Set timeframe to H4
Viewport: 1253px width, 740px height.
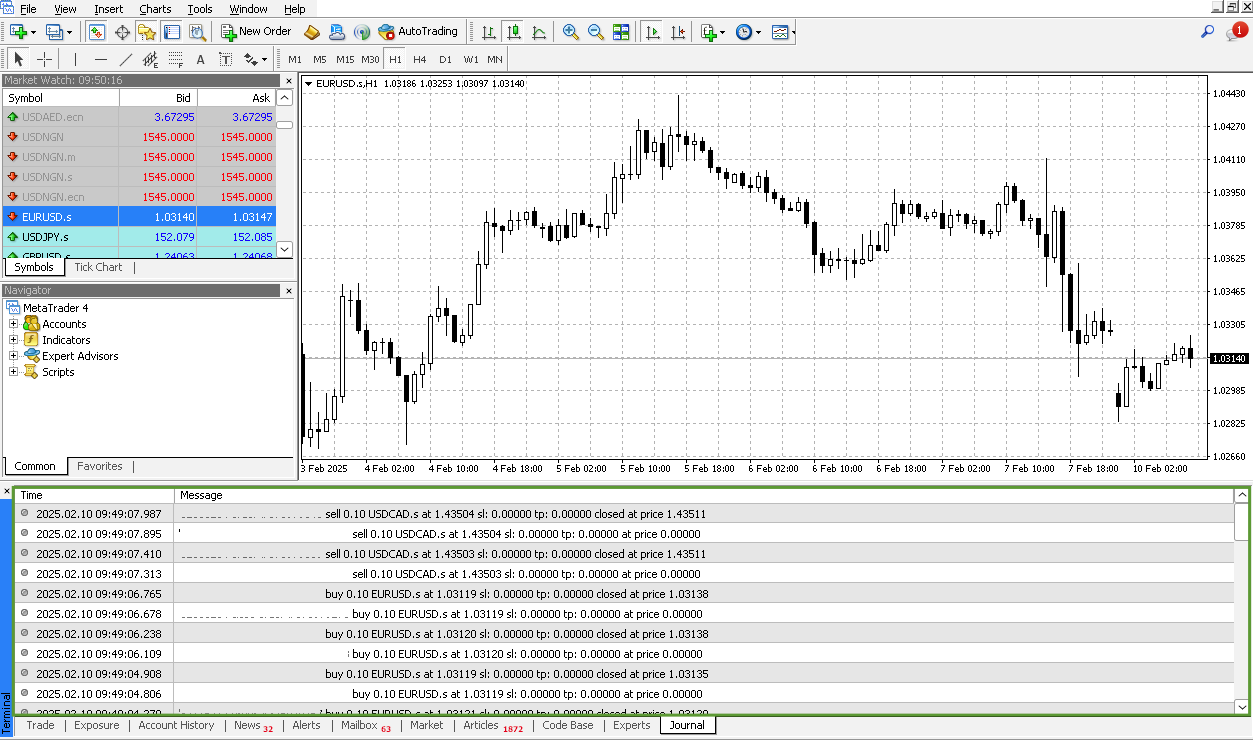(x=420, y=59)
